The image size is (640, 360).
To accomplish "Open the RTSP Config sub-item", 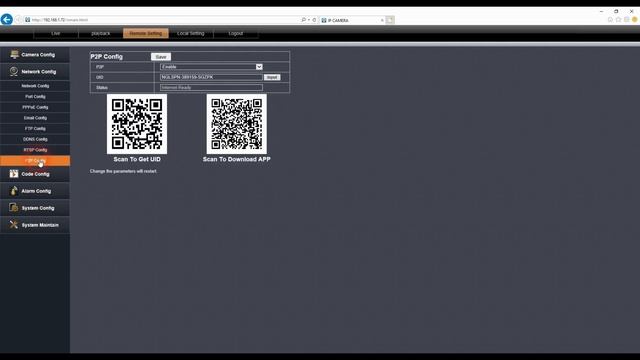I will (x=35, y=150).
